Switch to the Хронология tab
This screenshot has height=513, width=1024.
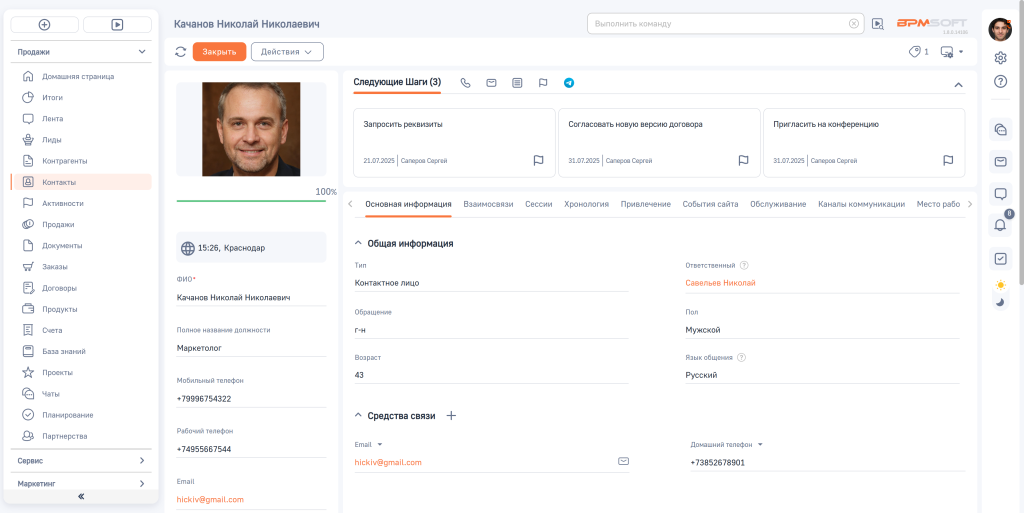pos(586,204)
